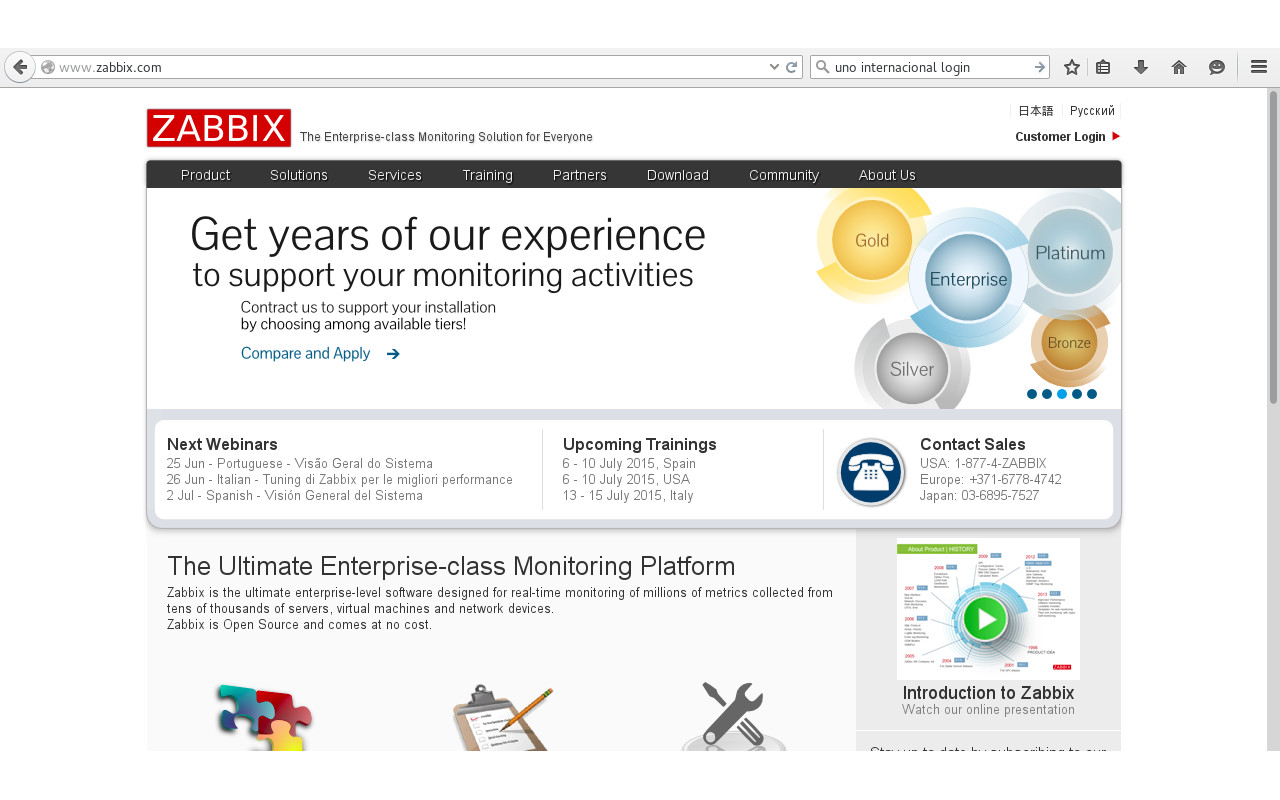1280x800 pixels.
Task: Open the downloads arrow icon
Action: (1141, 67)
